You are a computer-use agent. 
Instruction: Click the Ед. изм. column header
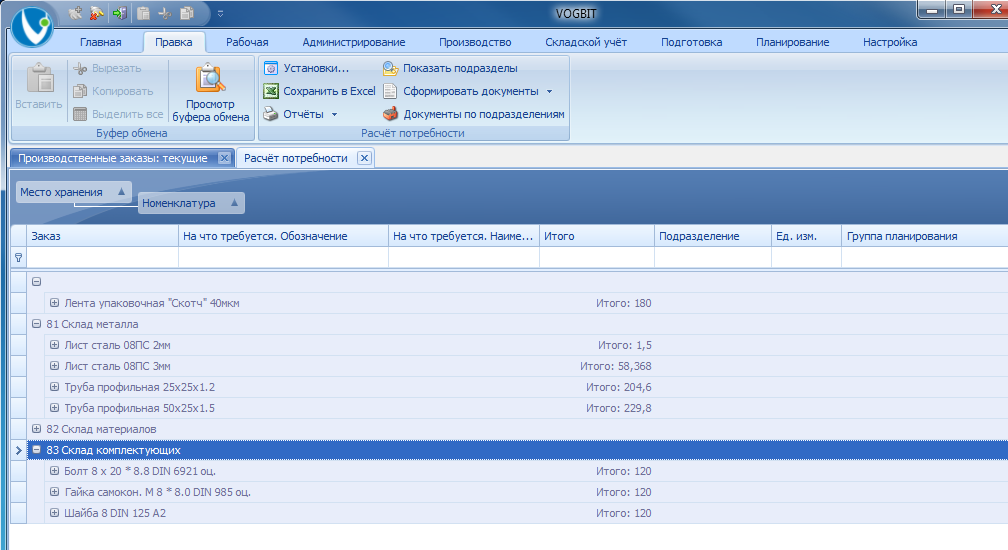(x=806, y=236)
